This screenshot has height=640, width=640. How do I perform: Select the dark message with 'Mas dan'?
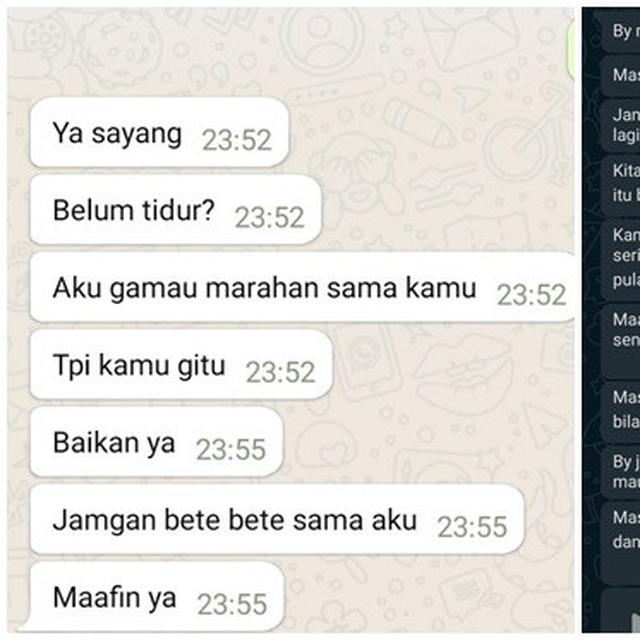click(620, 543)
